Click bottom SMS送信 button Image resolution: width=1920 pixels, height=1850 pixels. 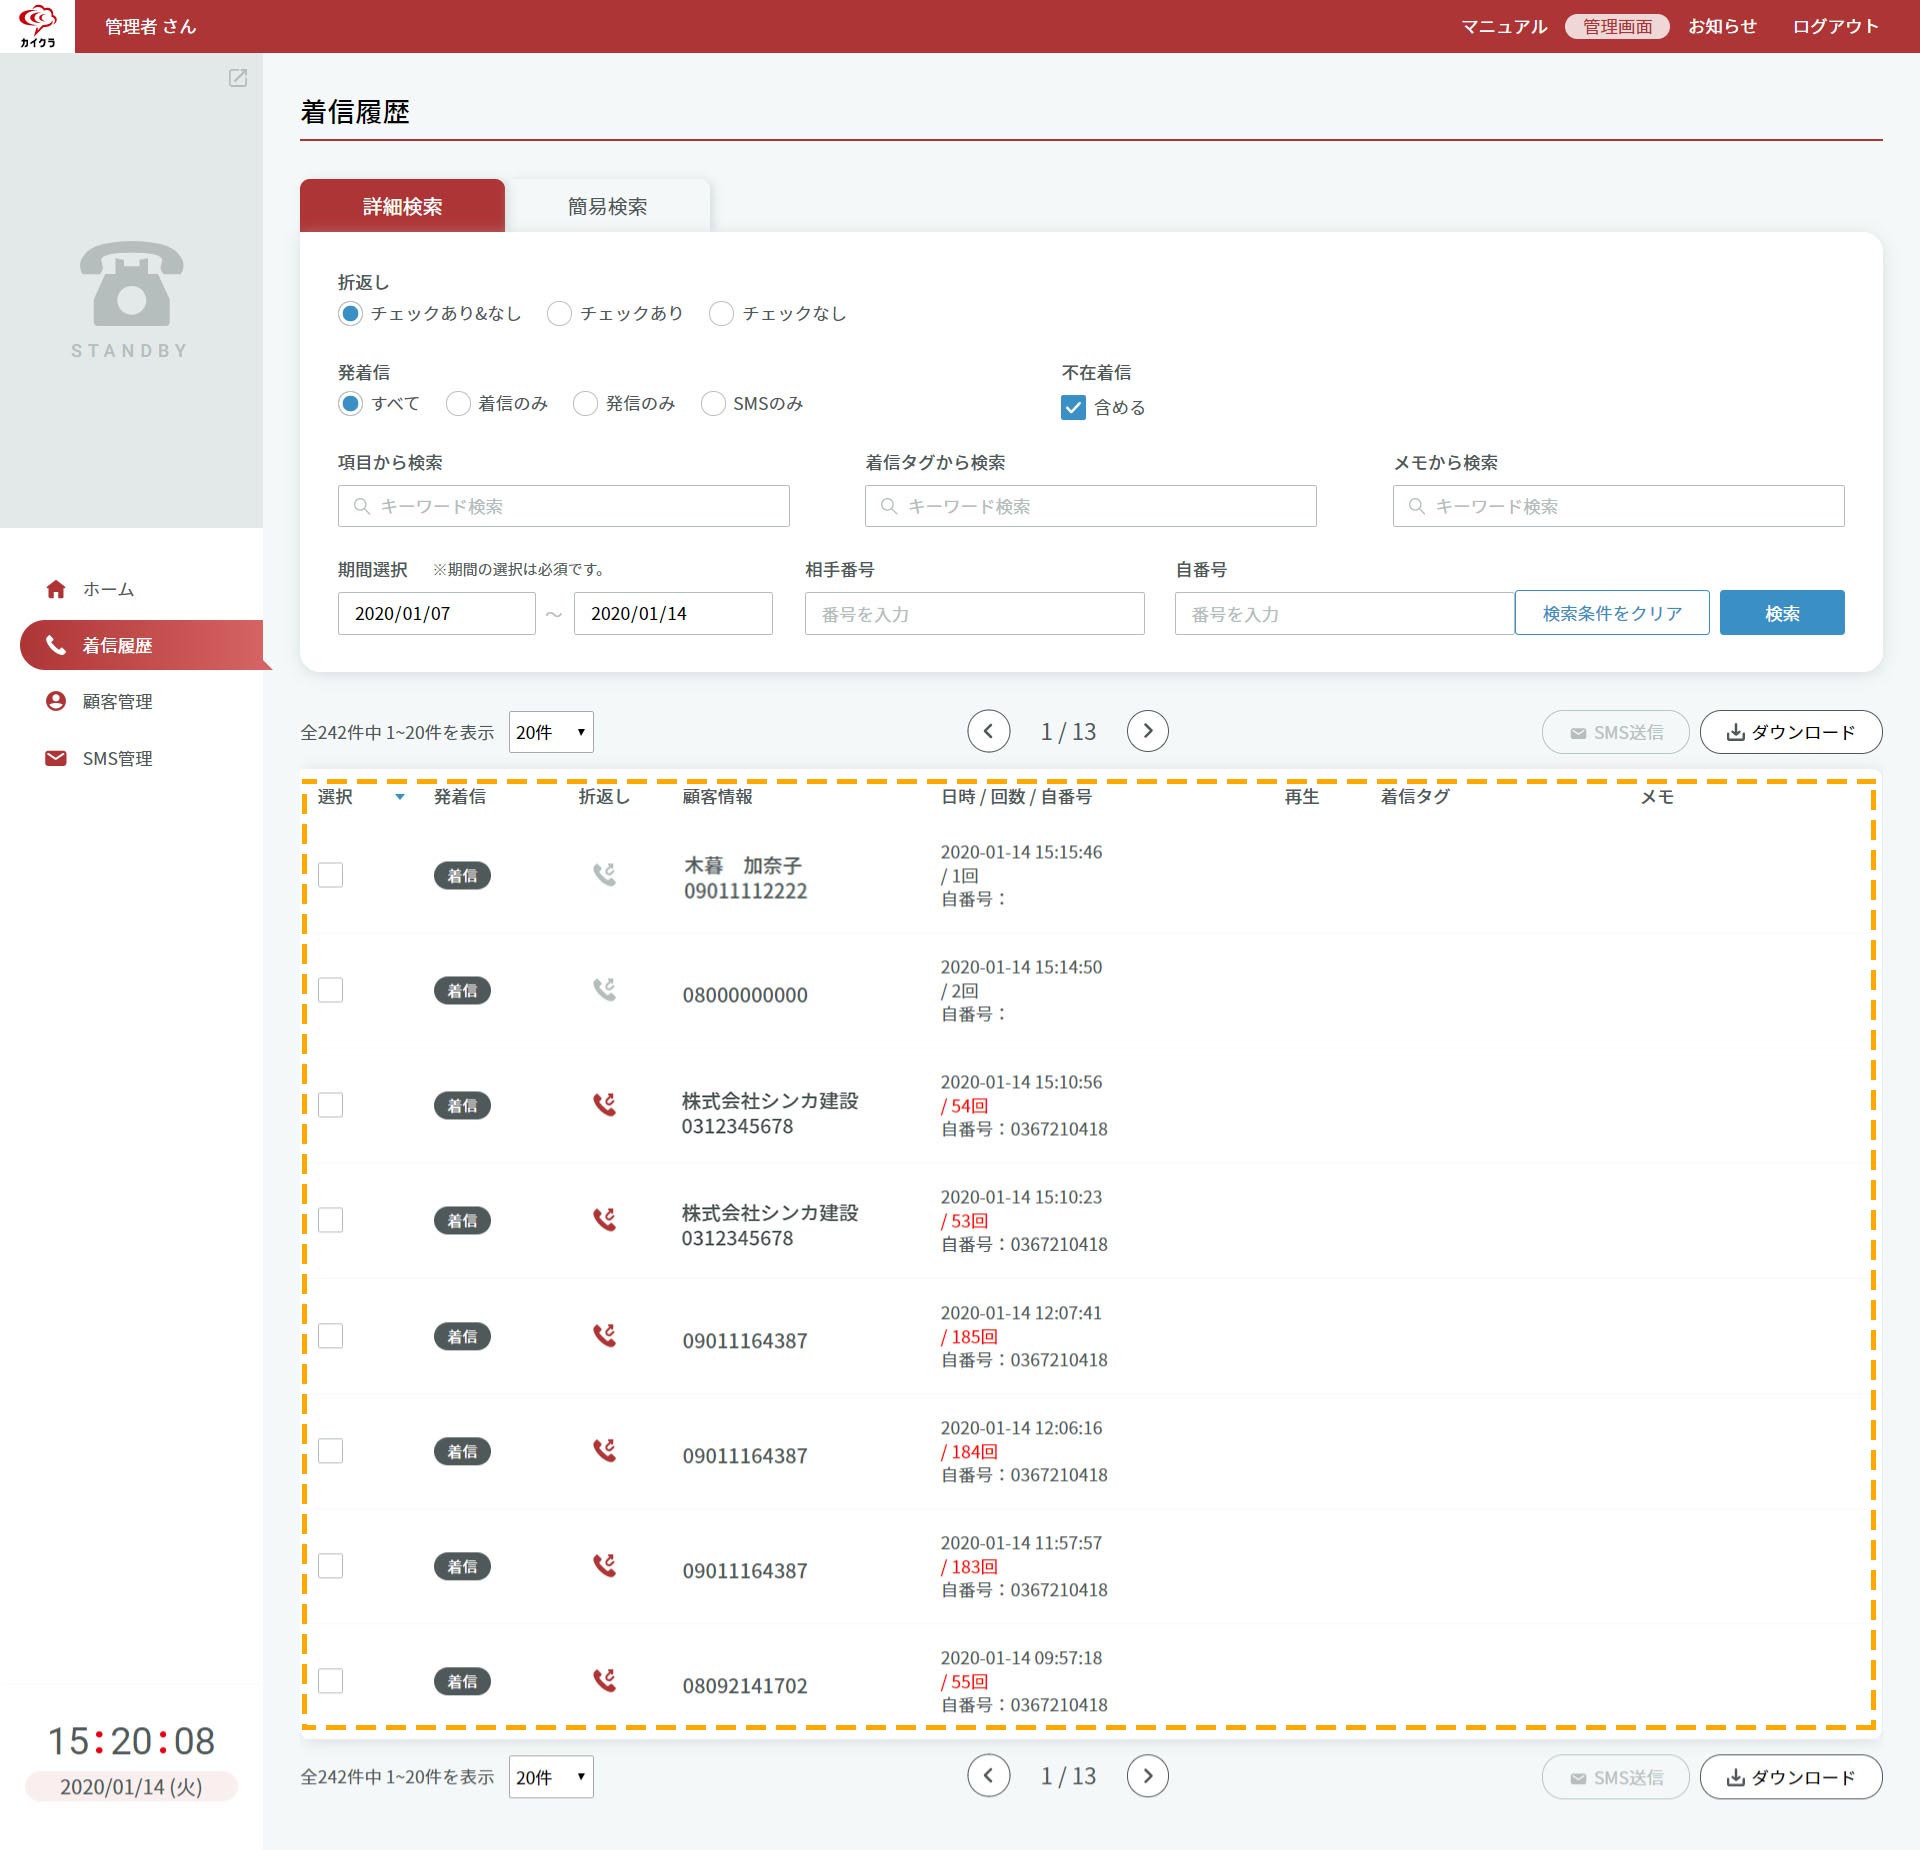(x=1616, y=1777)
